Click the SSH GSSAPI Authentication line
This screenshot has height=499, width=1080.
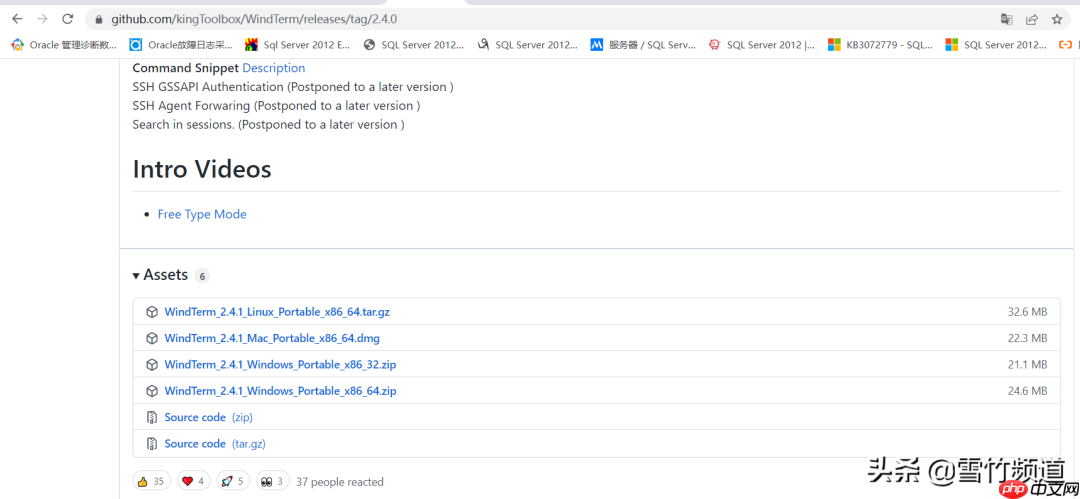point(293,87)
